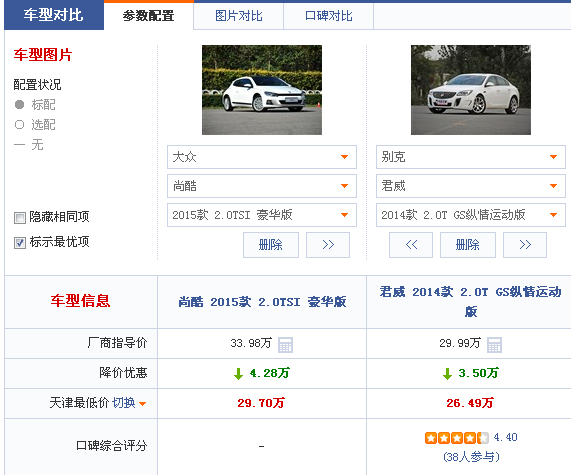This screenshot has height=475, width=571.
Task: Open the white 君威 car thumbnail
Action: click(470, 90)
